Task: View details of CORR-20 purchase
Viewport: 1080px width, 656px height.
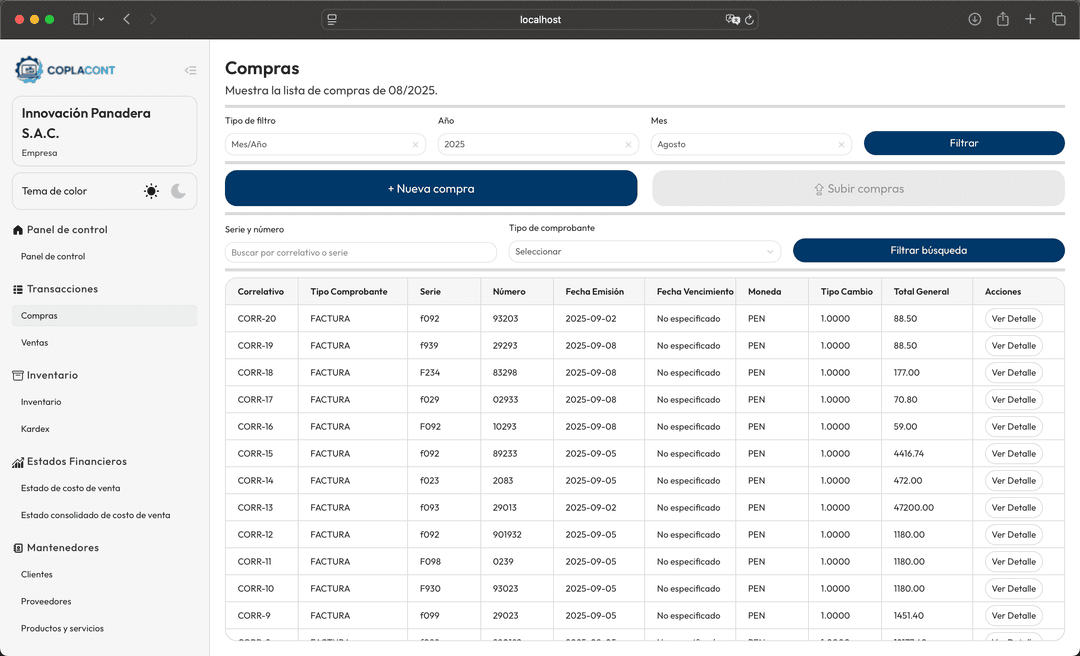Action: pos(1013,319)
